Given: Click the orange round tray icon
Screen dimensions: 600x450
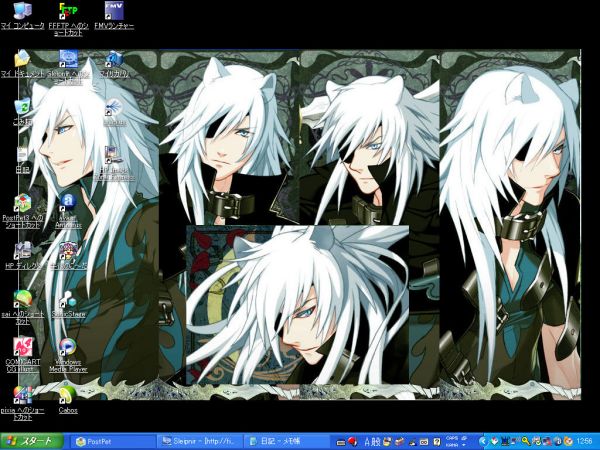Looking at the screenshot, I should coord(568,442).
